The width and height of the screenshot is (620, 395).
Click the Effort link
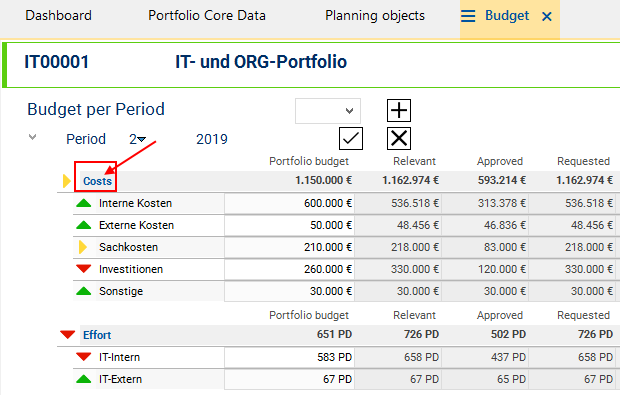click(97, 335)
